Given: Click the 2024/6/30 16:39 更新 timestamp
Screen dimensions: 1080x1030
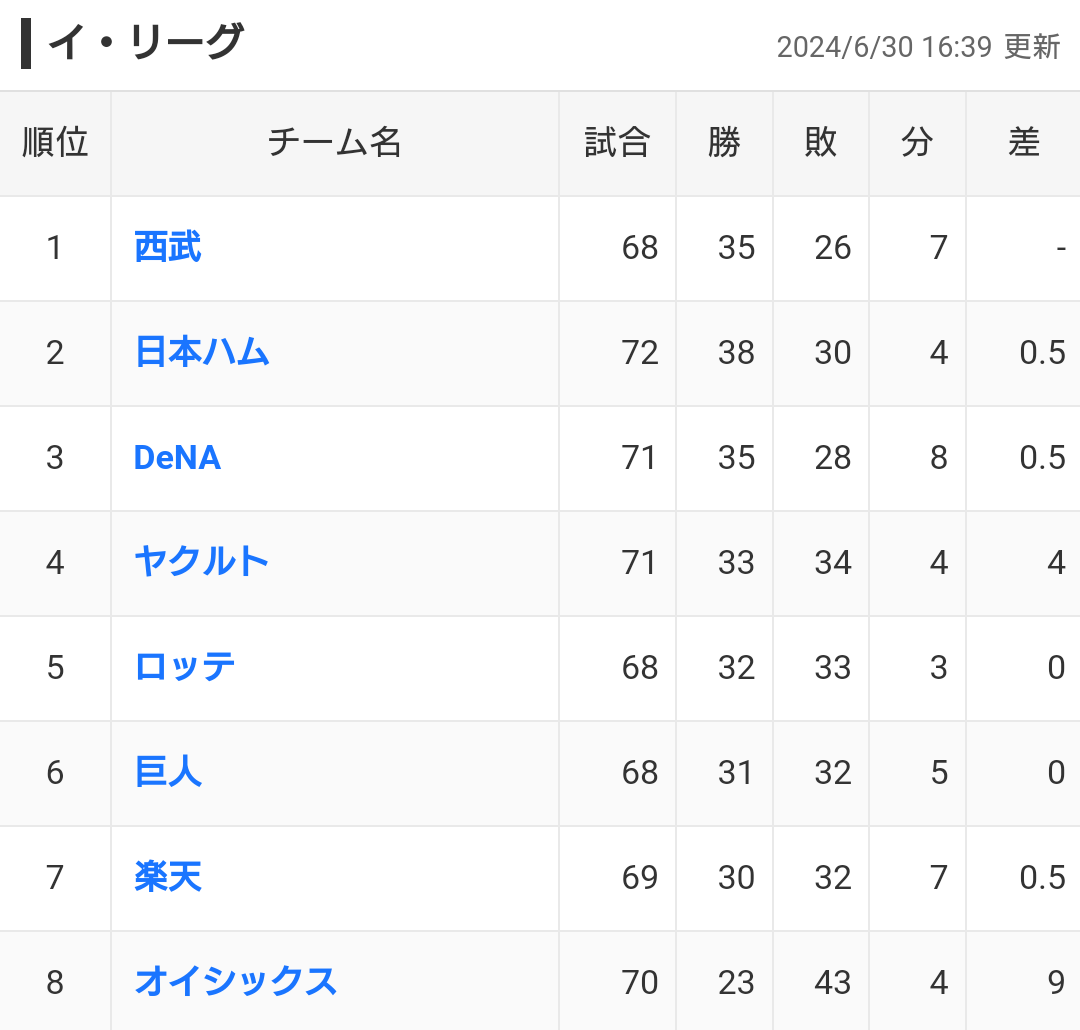Looking at the screenshot, I should (x=918, y=47).
